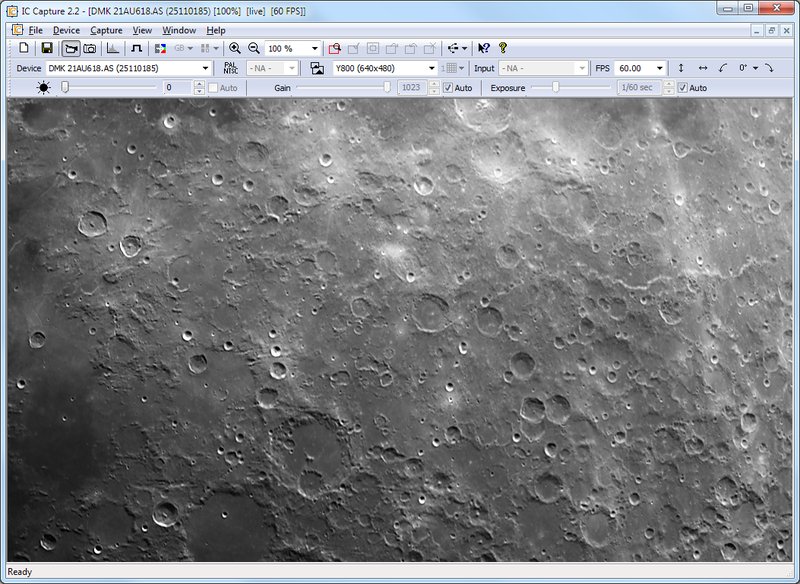800x584 pixels.
Task: Click the brightness sun icon
Action: pos(44,88)
